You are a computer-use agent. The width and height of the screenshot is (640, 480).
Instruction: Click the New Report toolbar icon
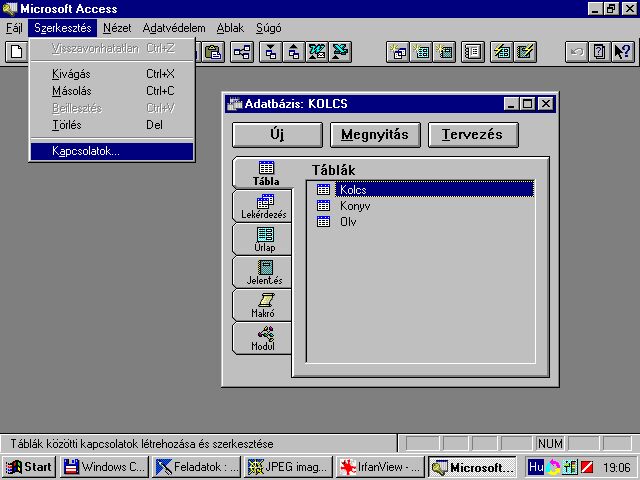click(x=444, y=52)
